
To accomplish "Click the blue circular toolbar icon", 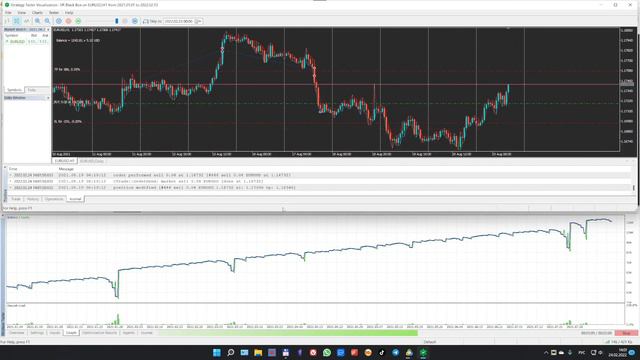I will [x=59, y=21].
